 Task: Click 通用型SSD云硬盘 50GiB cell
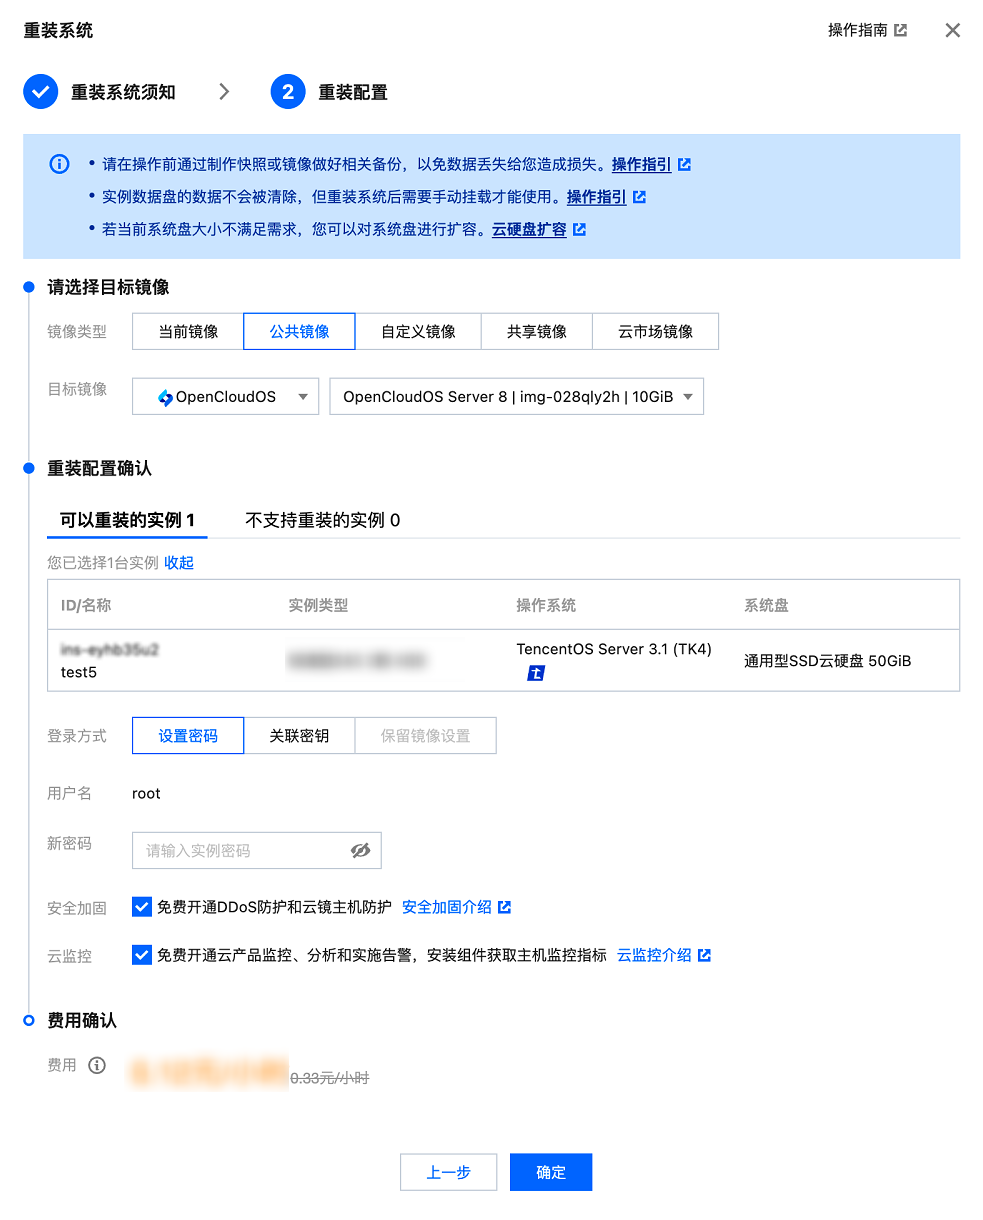pyautogui.click(x=828, y=660)
